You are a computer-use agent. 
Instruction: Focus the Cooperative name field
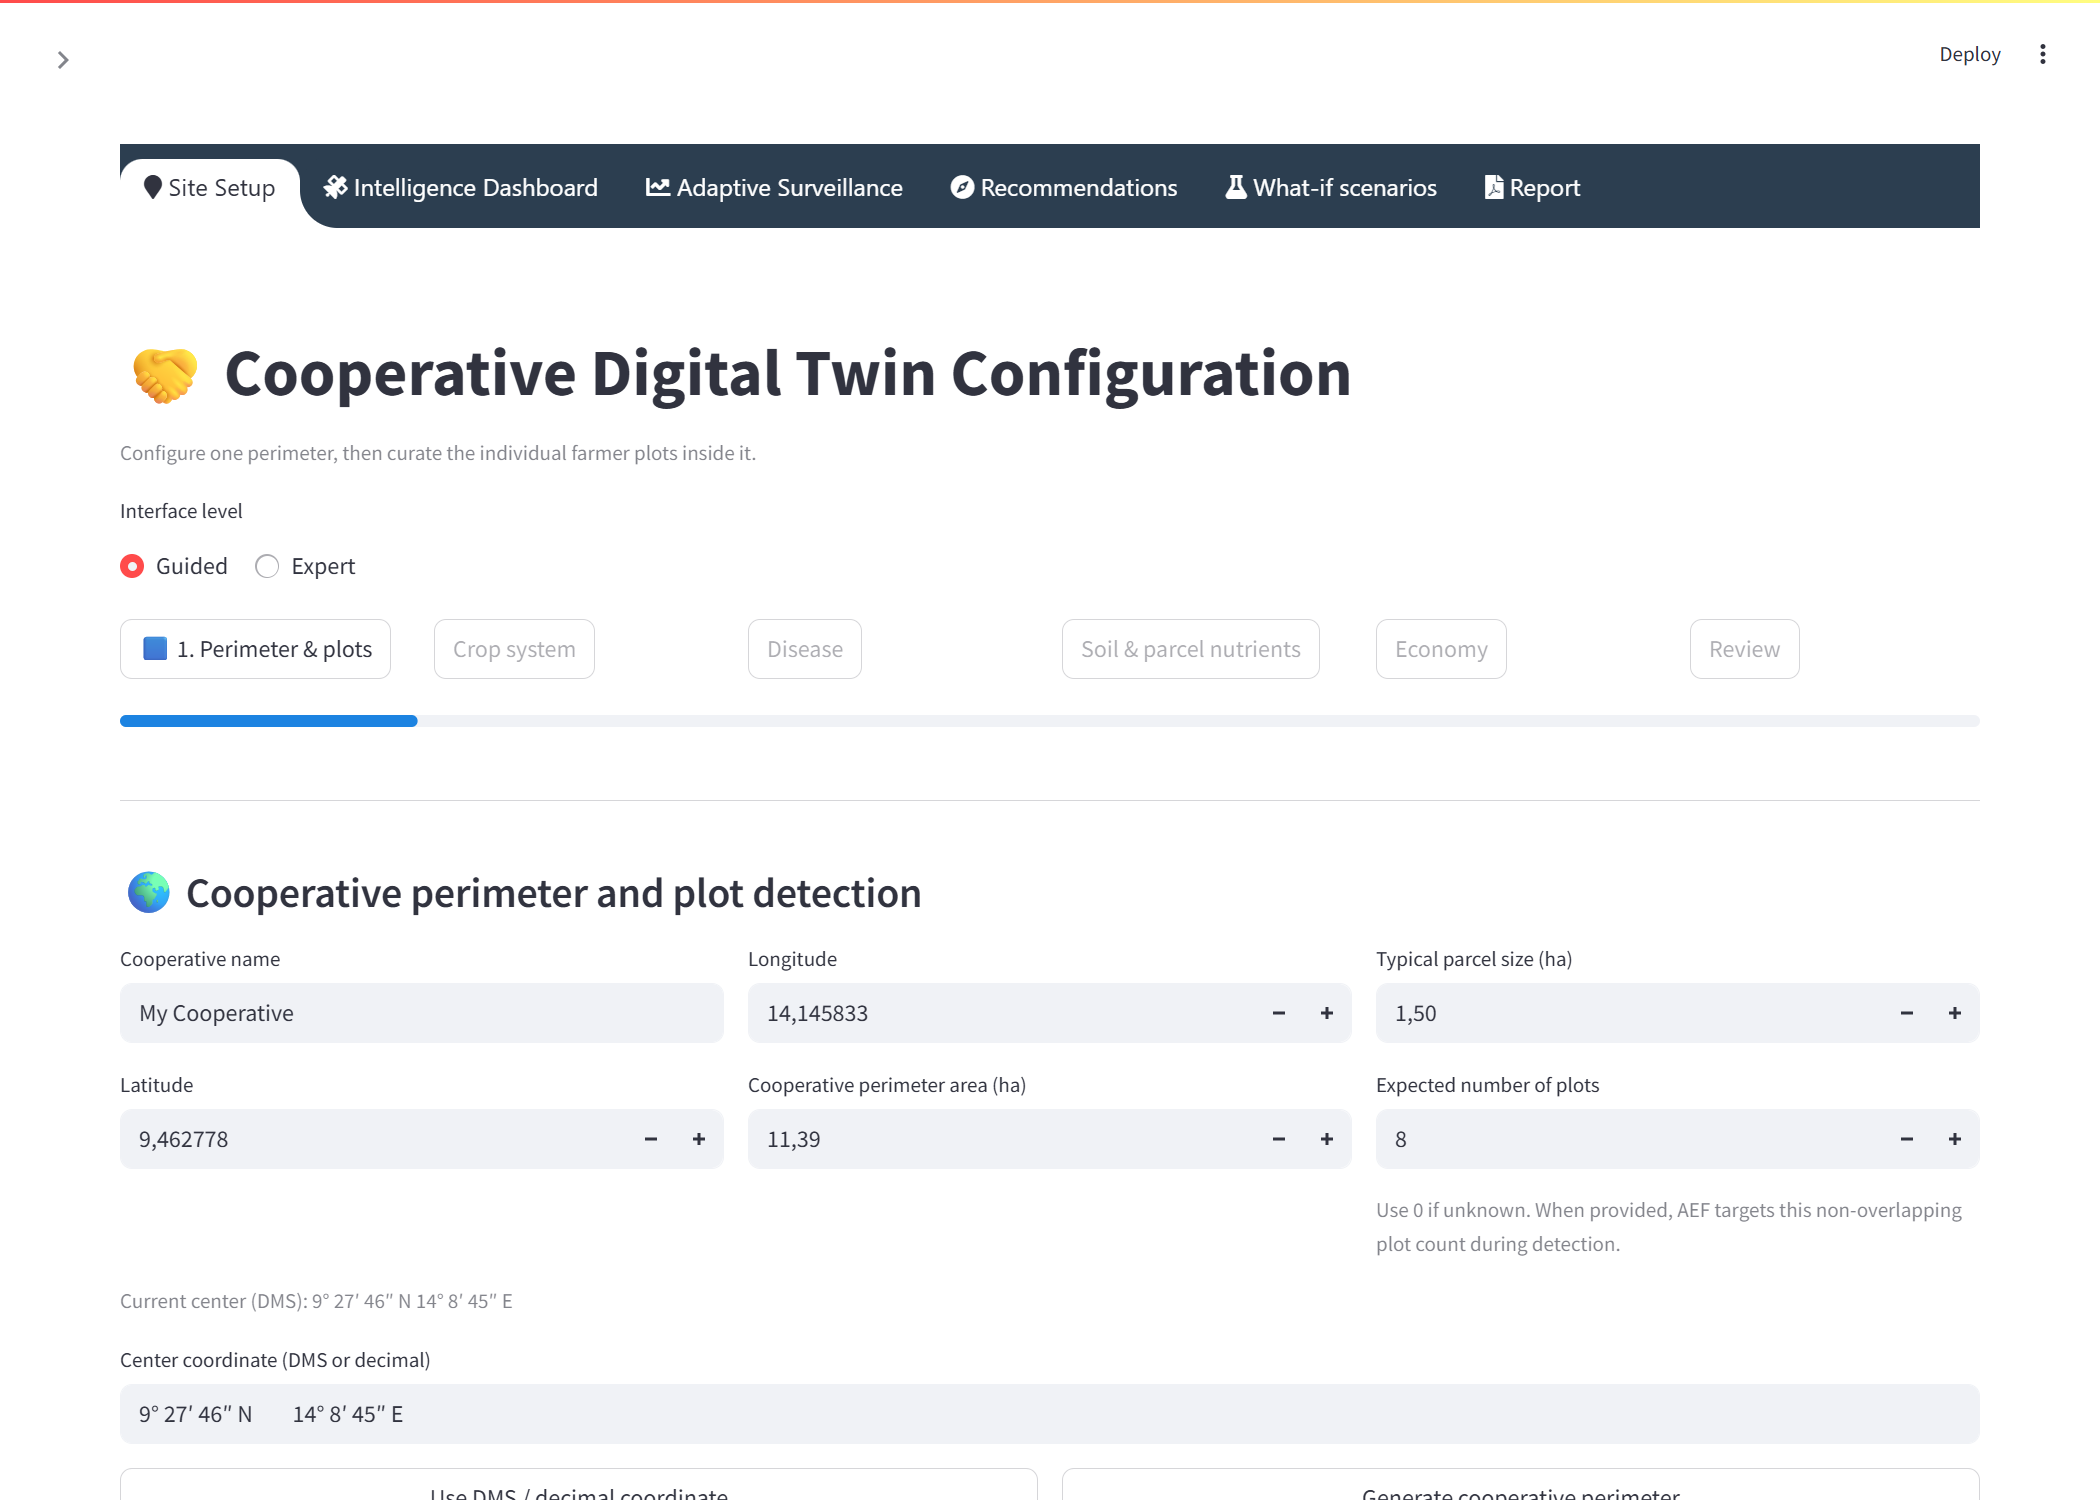click(x=422, y=1013)
